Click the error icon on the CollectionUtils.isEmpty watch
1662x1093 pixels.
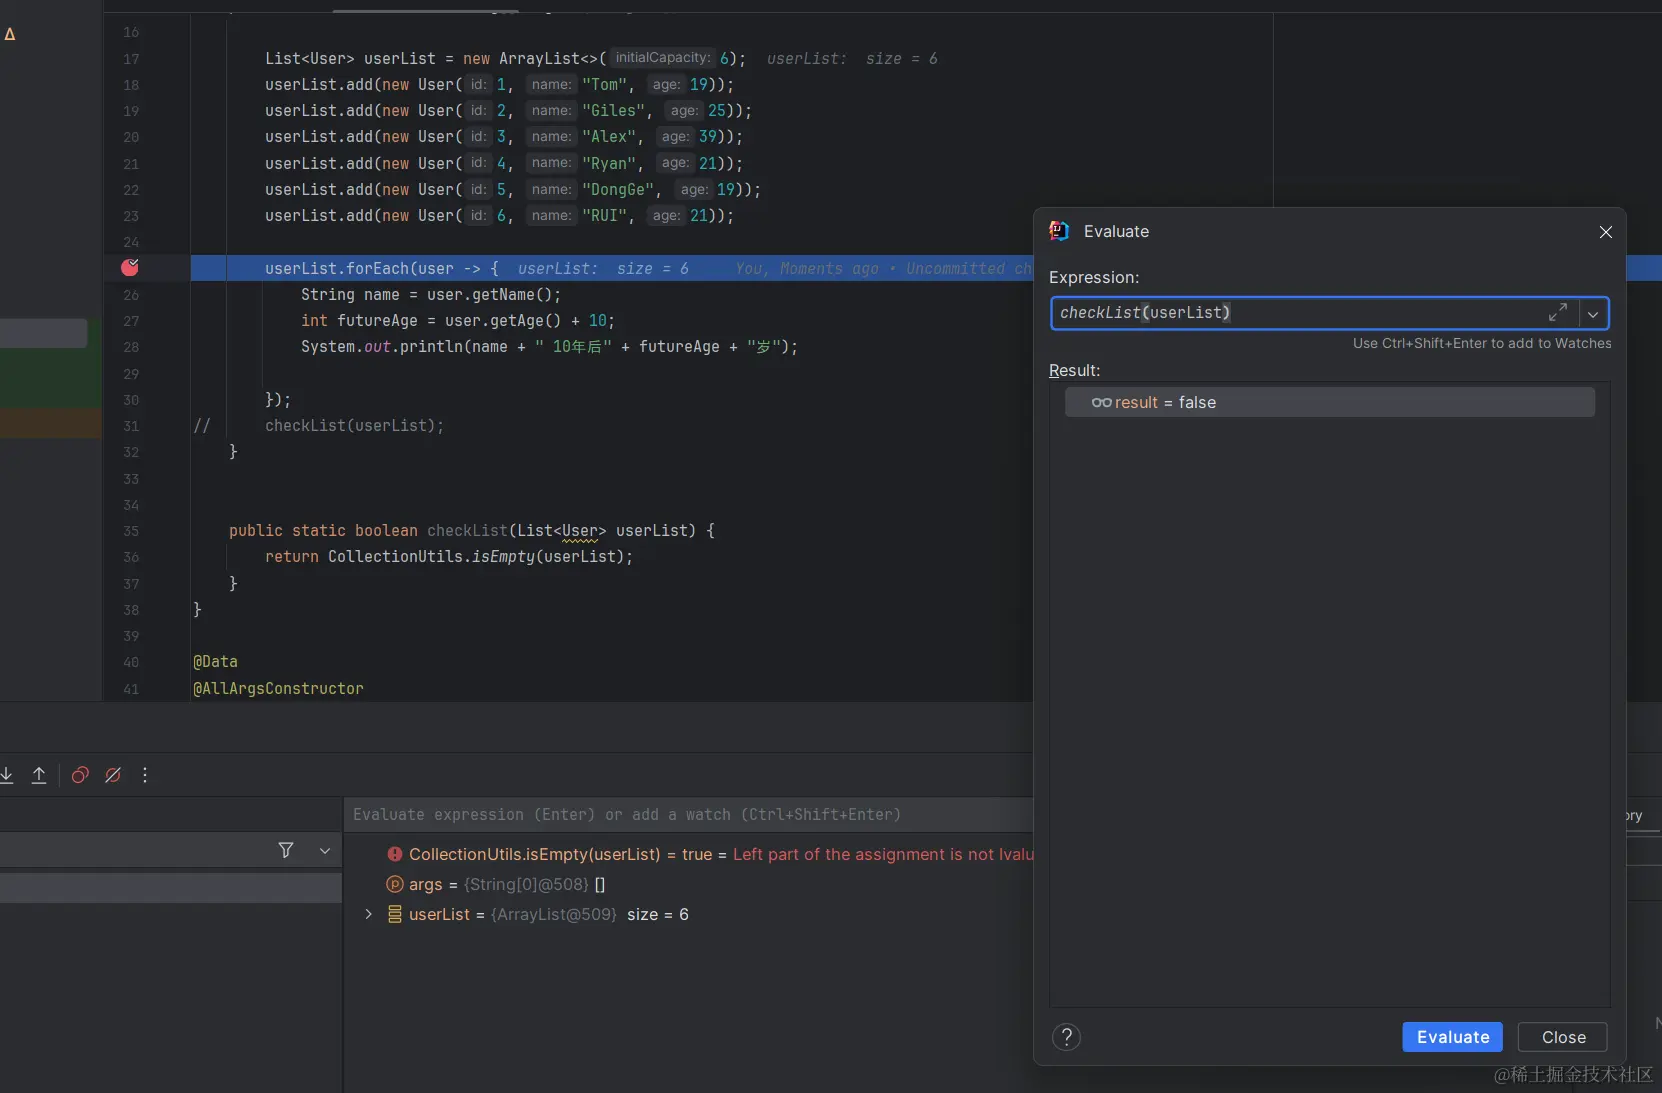pyautogui.click(x=395, y=854)
